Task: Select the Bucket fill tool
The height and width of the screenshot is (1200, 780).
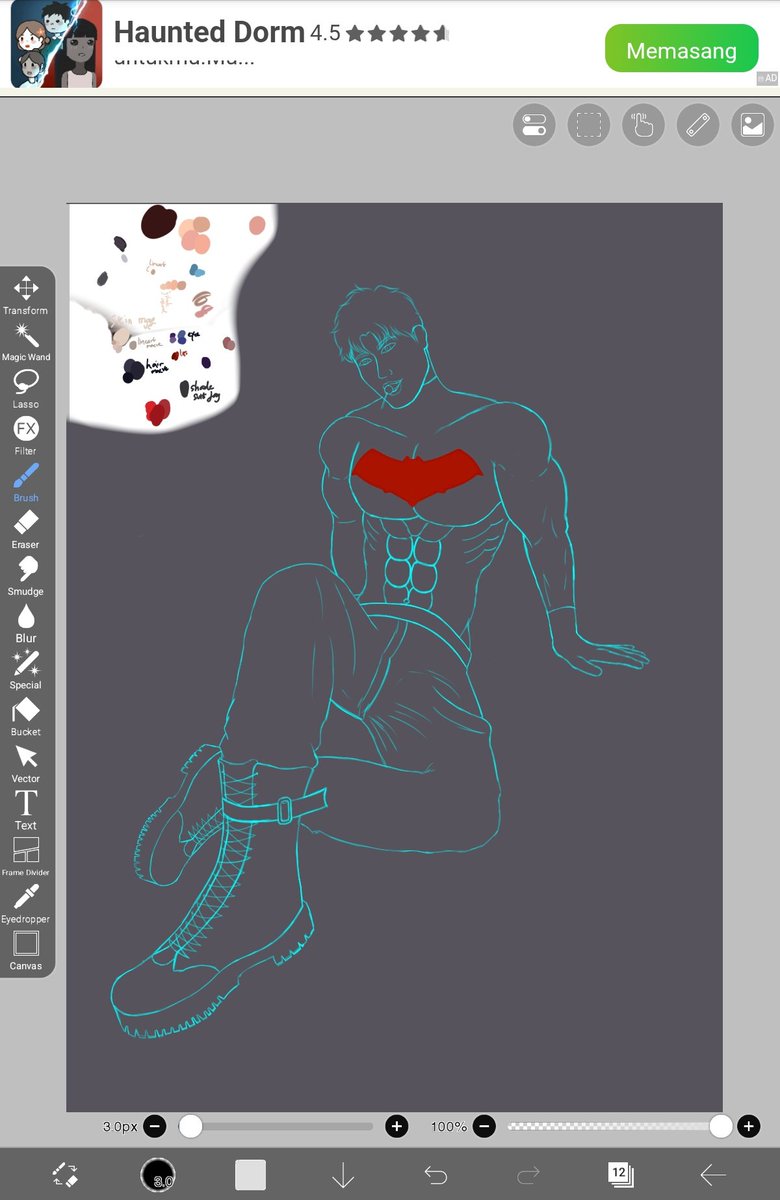Action: pos(26,718)
